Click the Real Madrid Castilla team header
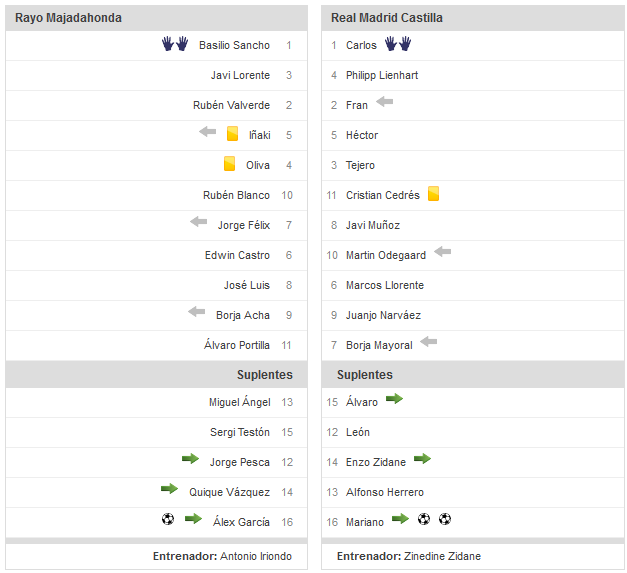Image resolution: width=627 pixels, height=573 pixels. click(387, 18)
